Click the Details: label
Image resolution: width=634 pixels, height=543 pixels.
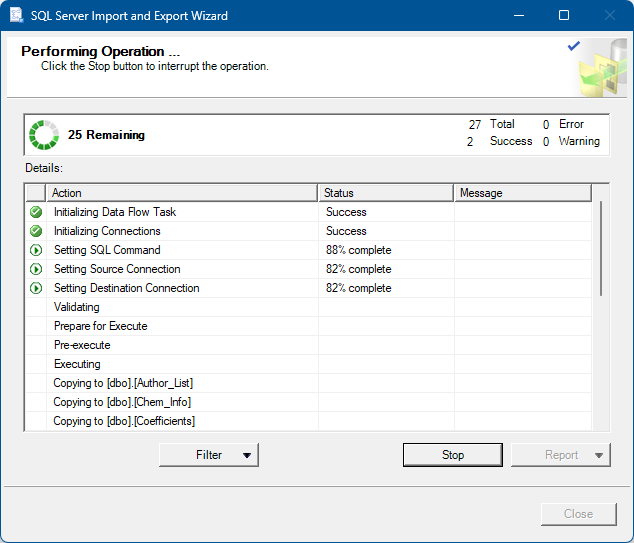click(x=44, y=168)
